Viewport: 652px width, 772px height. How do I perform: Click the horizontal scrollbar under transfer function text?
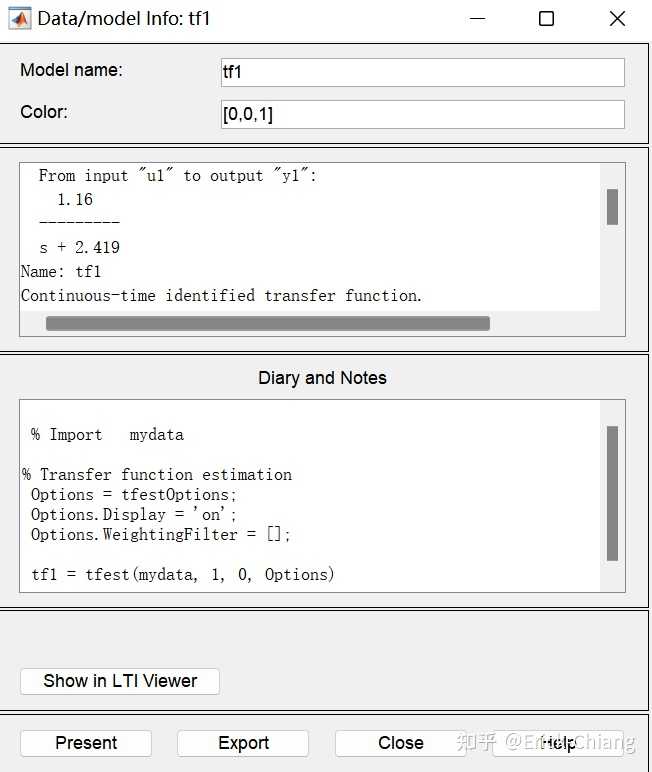click(x=268, y=323)
